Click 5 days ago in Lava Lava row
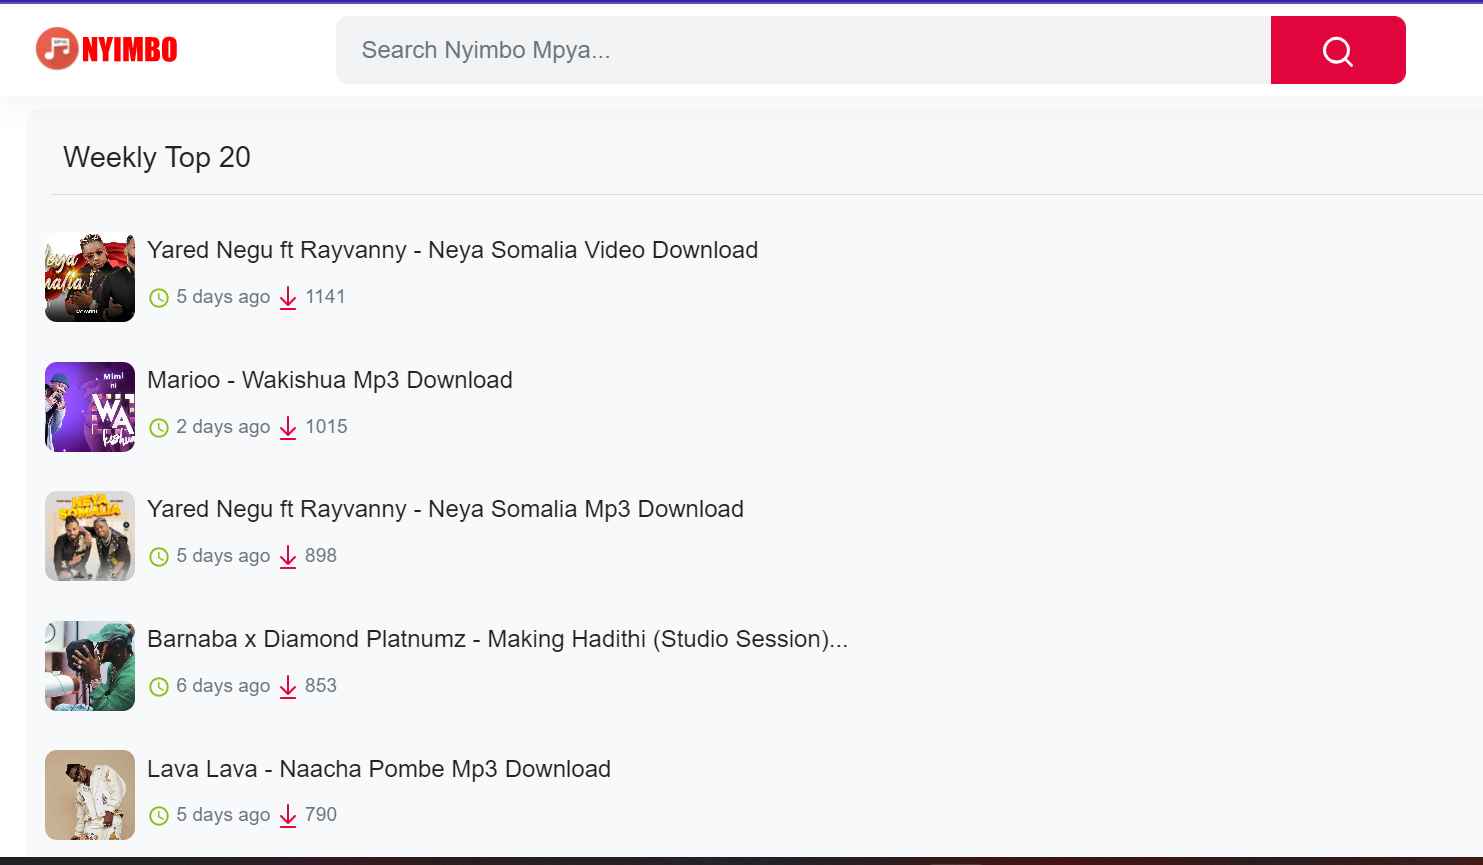1483x865 pixels. tap(223, 815)
